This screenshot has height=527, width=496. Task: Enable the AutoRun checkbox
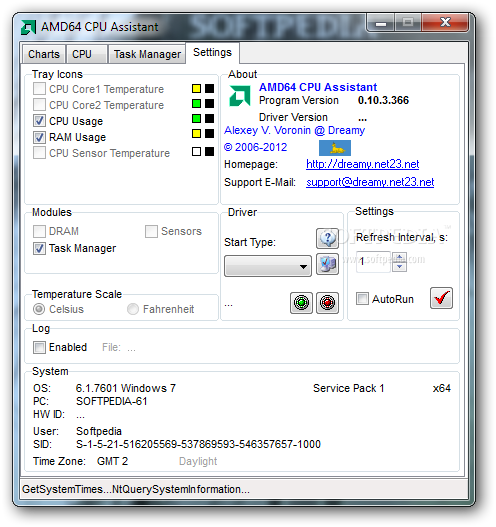(x=362, y=299)
